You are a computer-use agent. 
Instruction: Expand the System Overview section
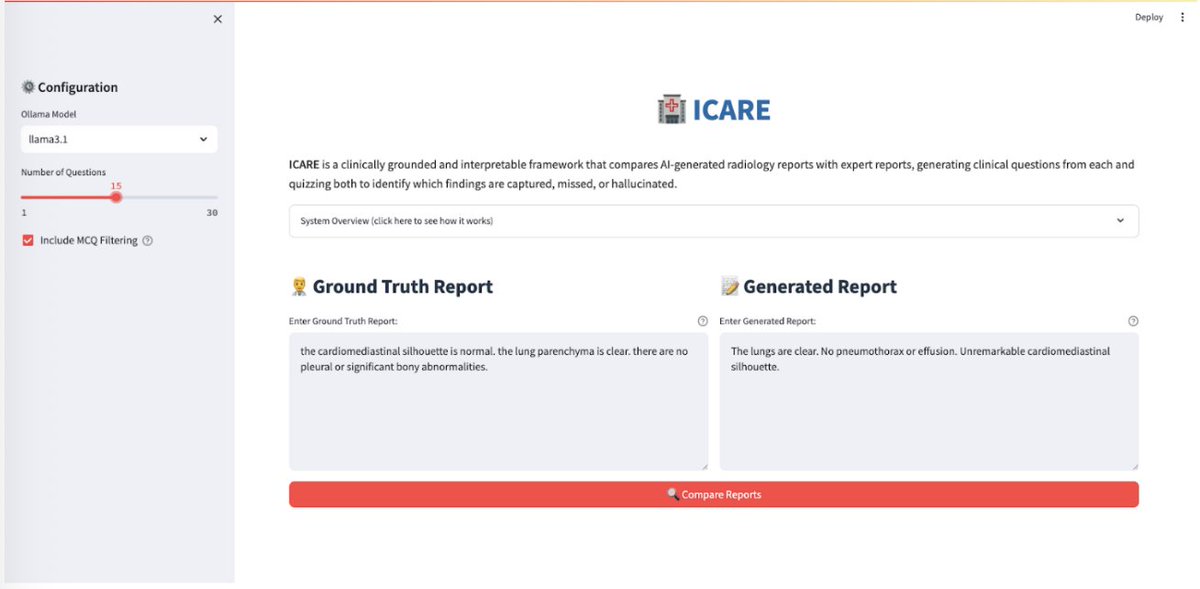[714, 221]
